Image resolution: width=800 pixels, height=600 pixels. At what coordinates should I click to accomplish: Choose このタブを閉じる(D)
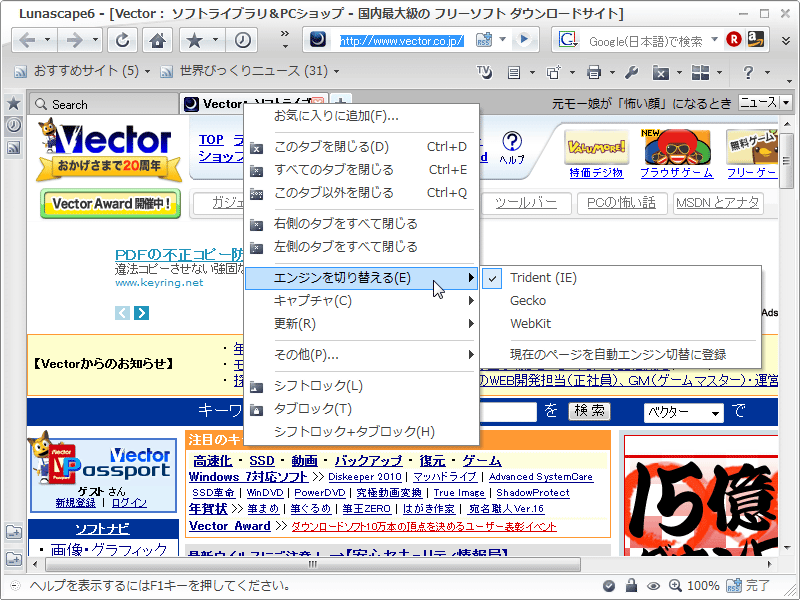coord(361,147)
